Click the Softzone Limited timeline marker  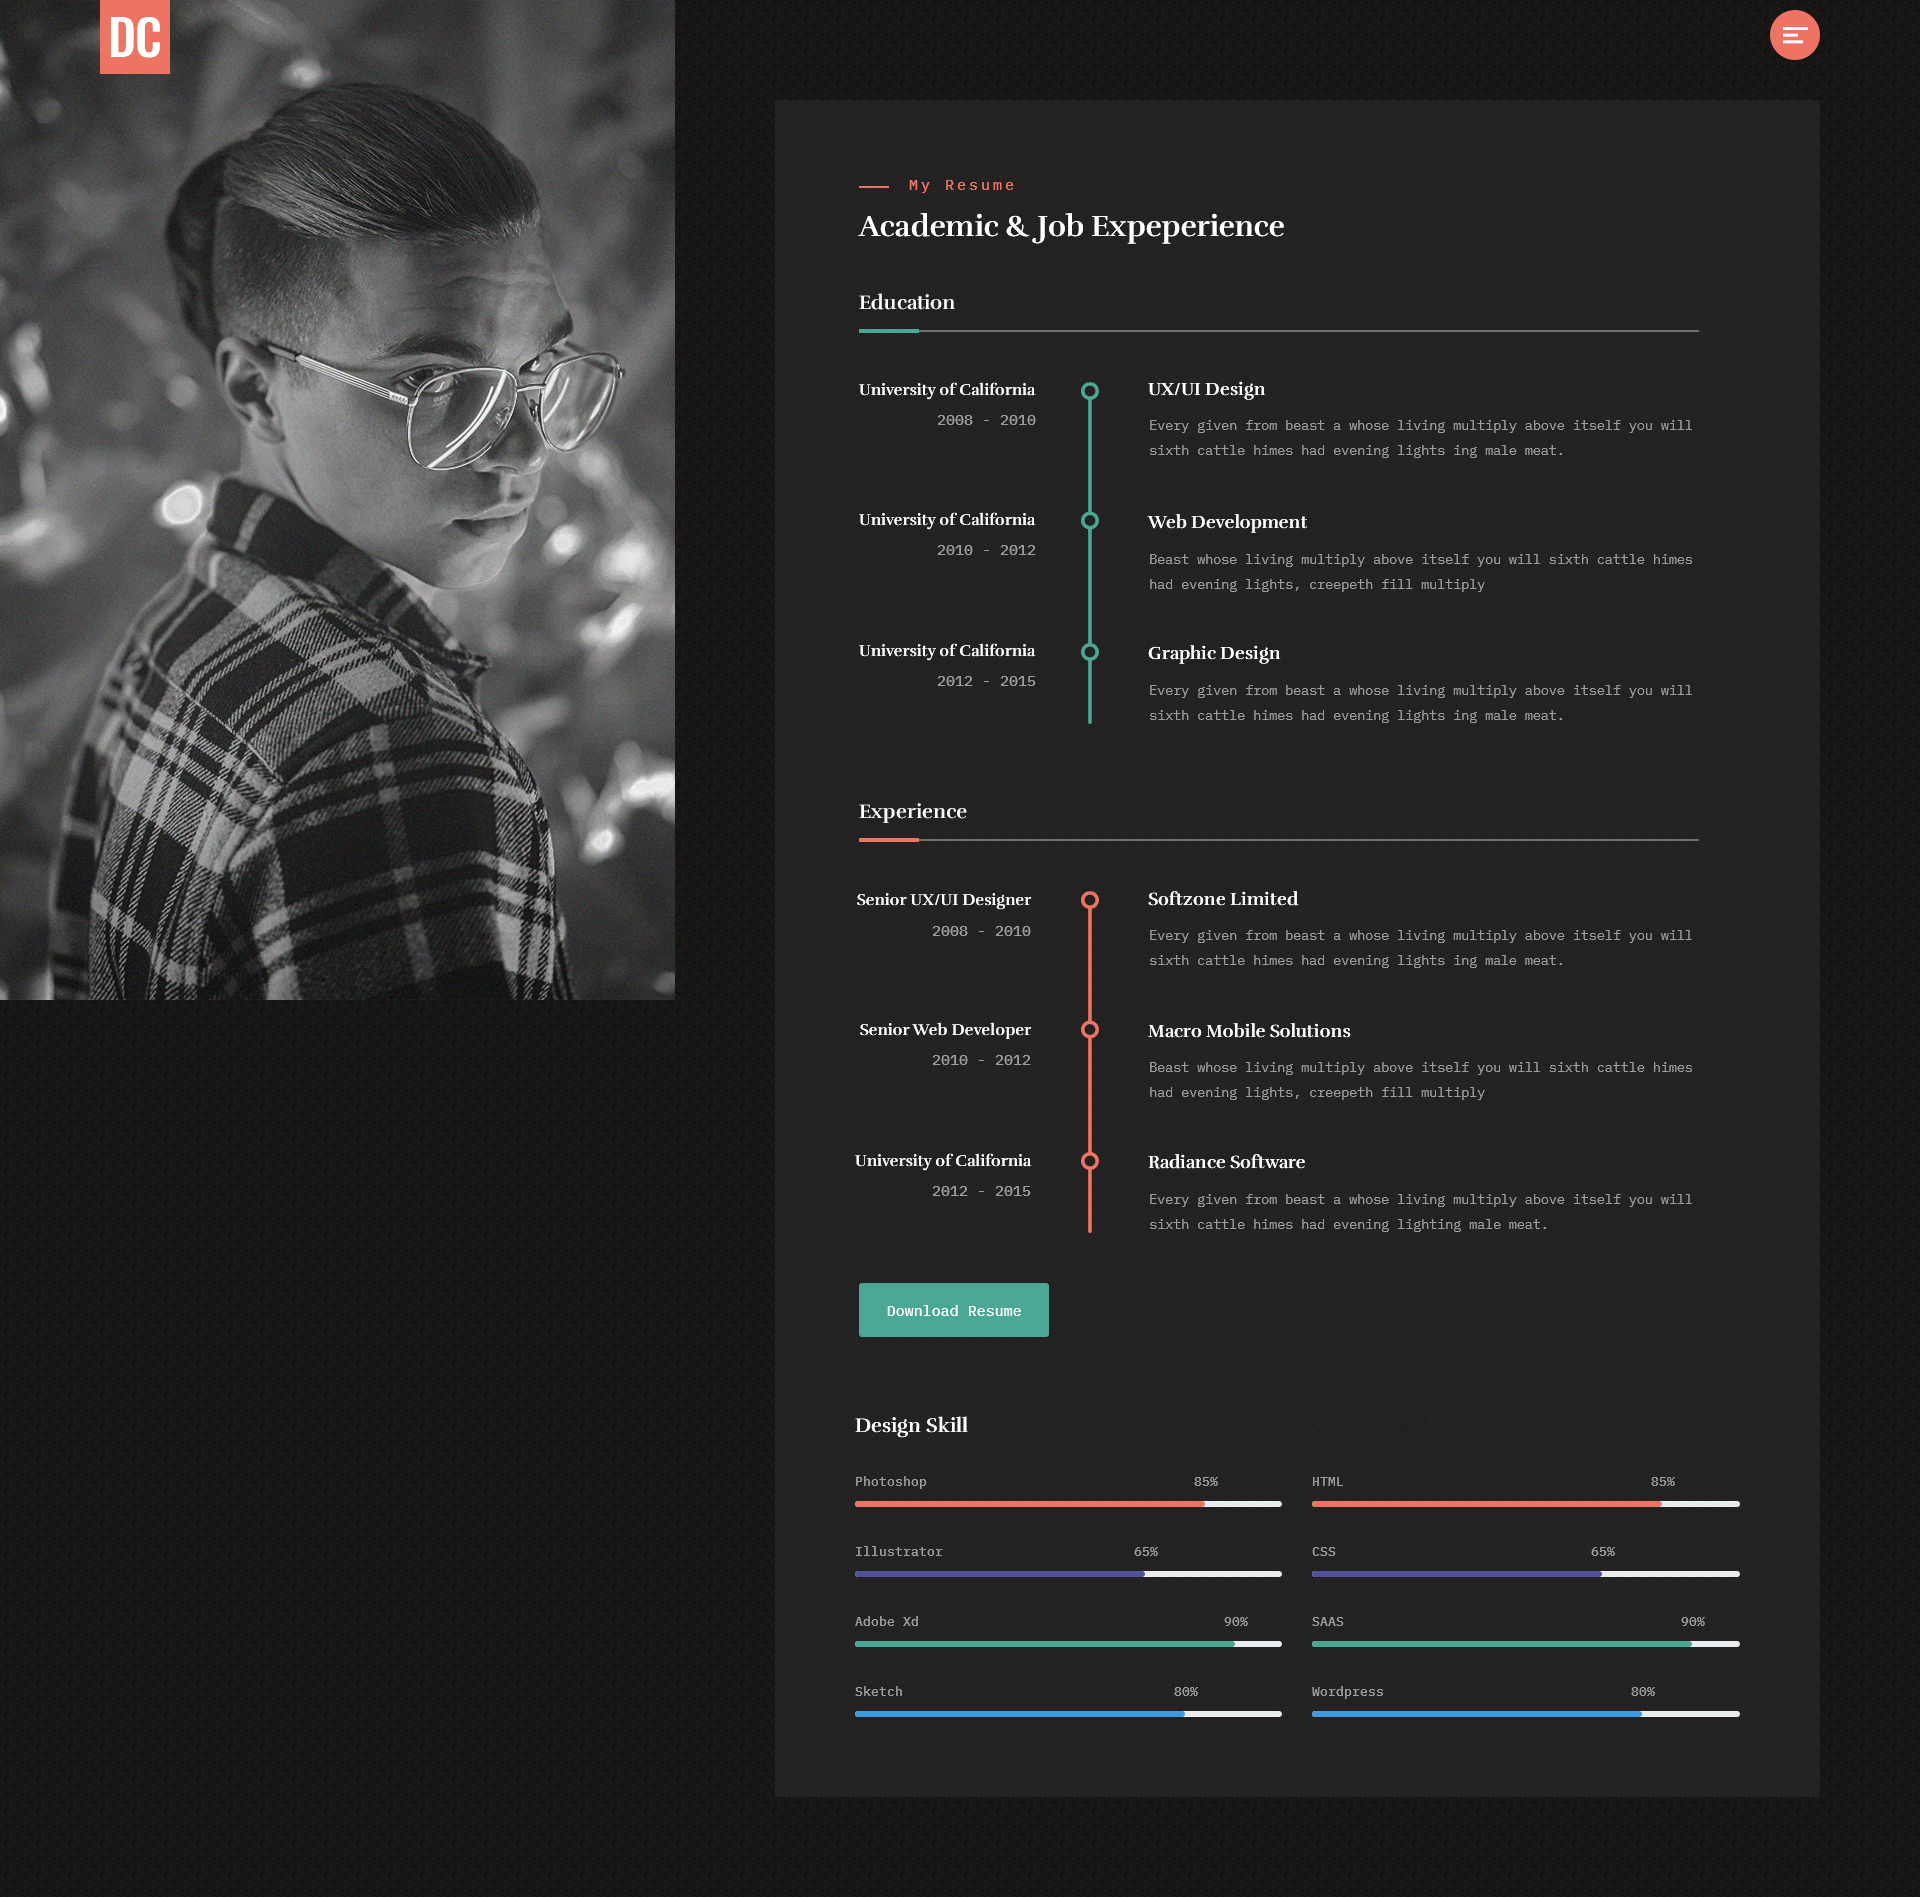coord(1090,900)
